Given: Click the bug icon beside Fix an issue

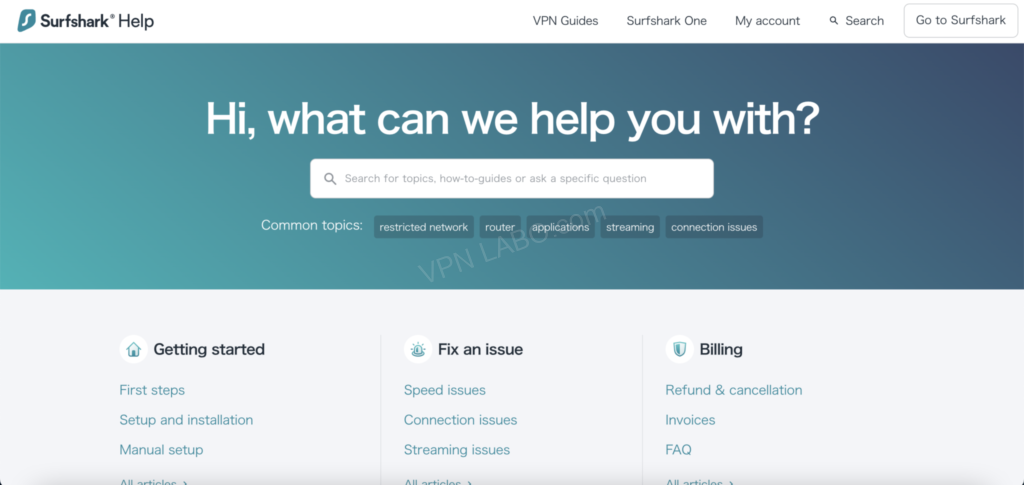Looking at the screenshot, I should (x=417, y=349).
